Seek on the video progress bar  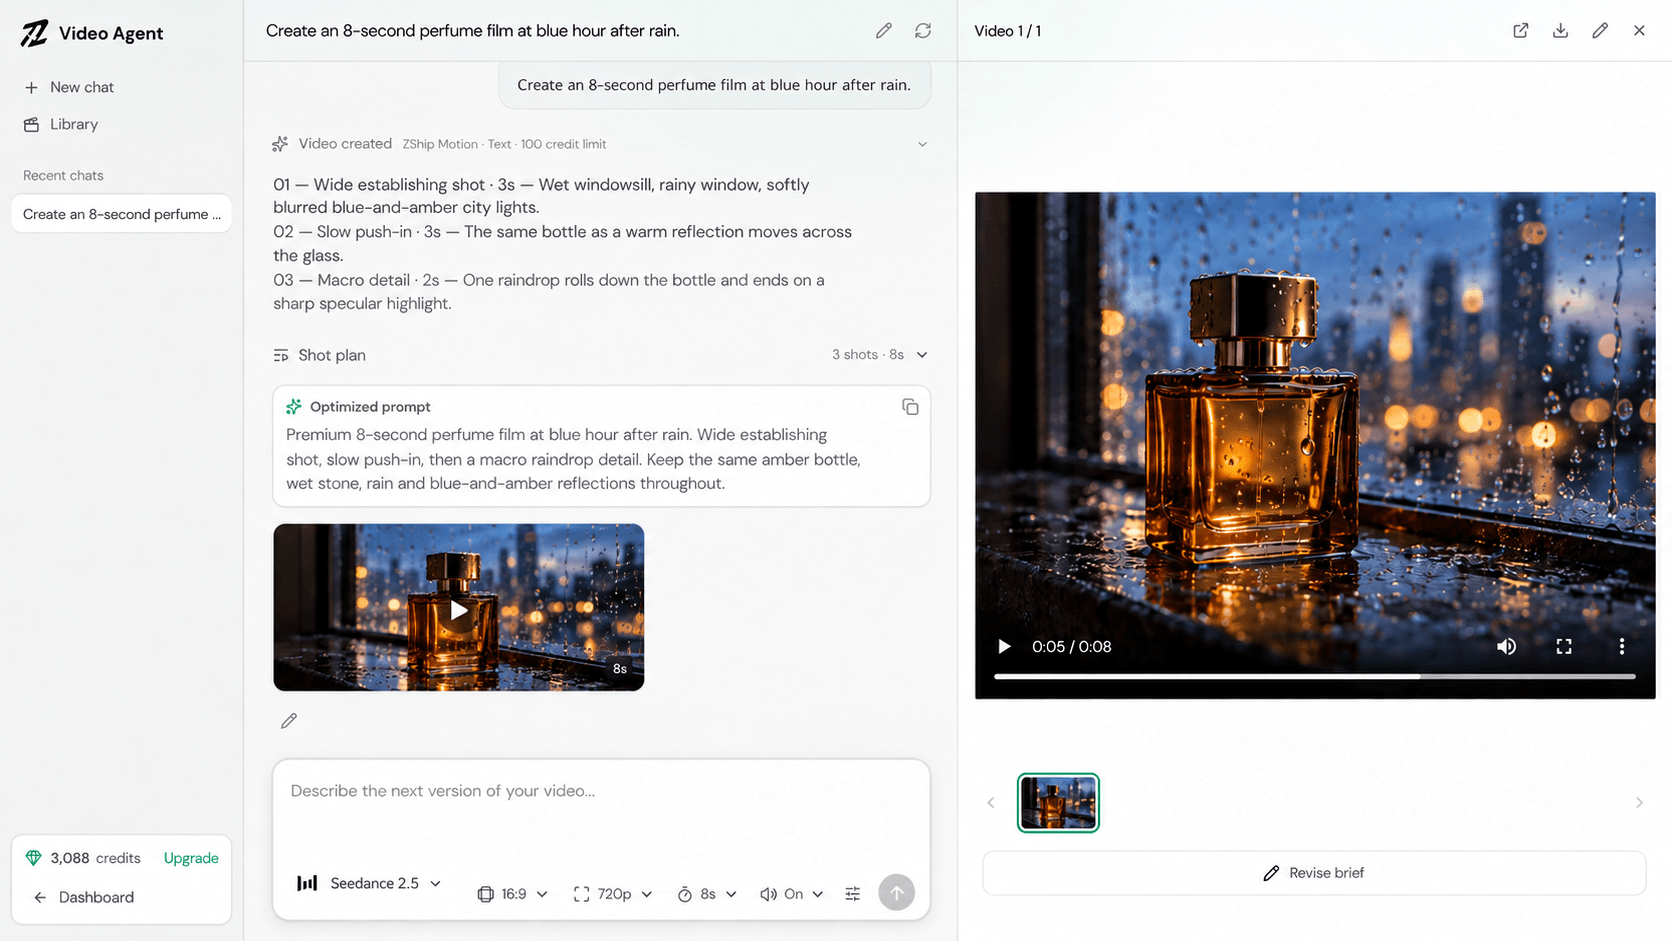(x=1314, y=677)
